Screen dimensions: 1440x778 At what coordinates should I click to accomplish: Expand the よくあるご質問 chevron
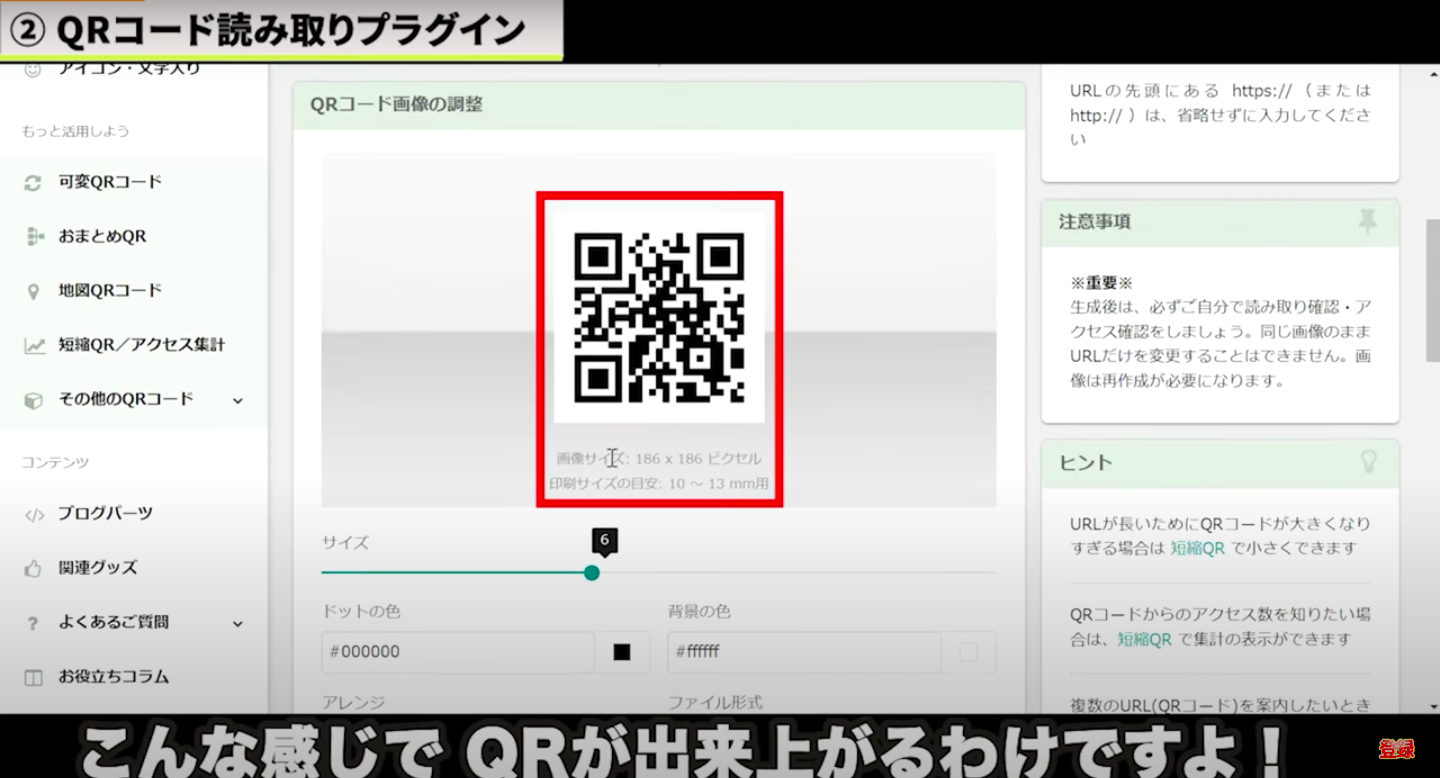pyautogui.click(x=238, y=623)
